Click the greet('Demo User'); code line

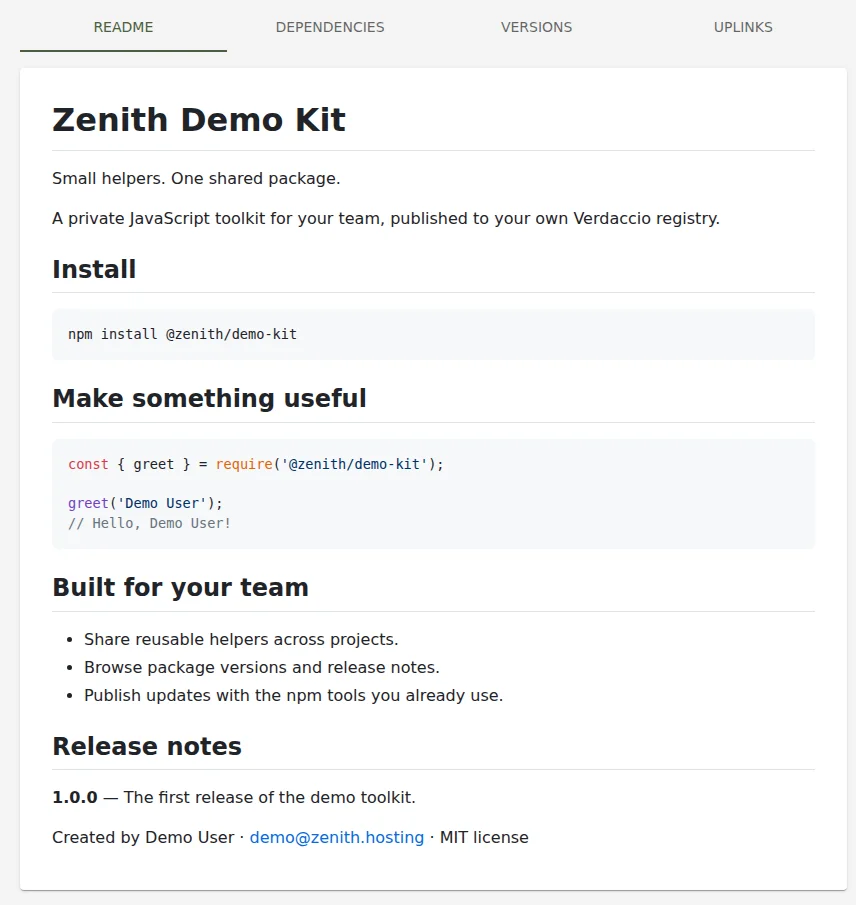pos(145,503)
